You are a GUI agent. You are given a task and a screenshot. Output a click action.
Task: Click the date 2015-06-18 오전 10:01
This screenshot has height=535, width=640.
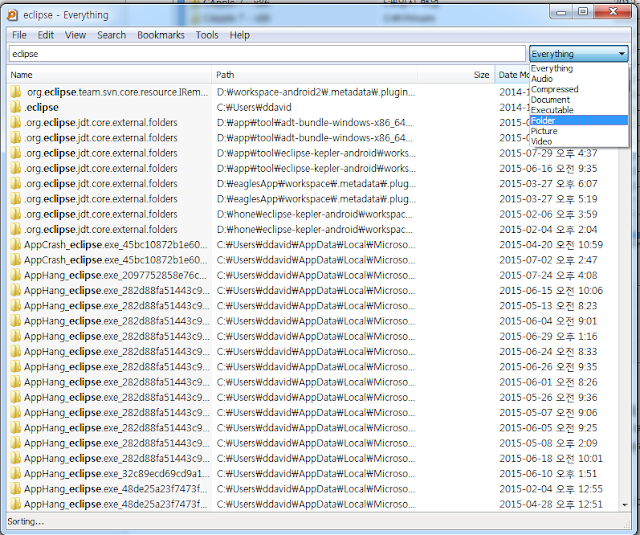[x=551, y=458]
